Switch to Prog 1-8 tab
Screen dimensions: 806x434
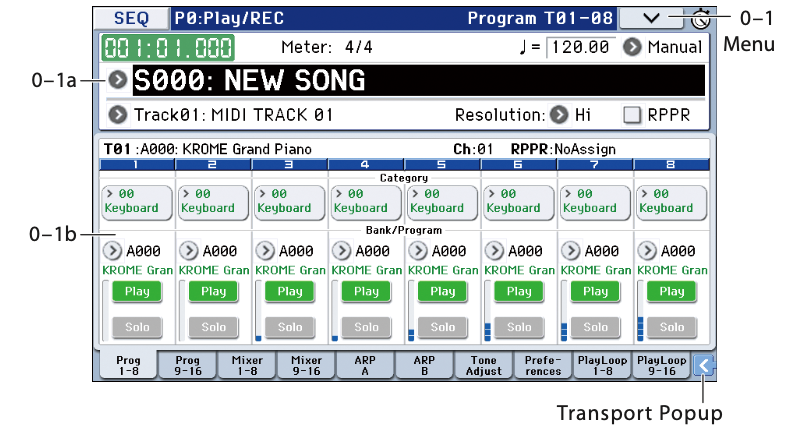tap(128, 366)
